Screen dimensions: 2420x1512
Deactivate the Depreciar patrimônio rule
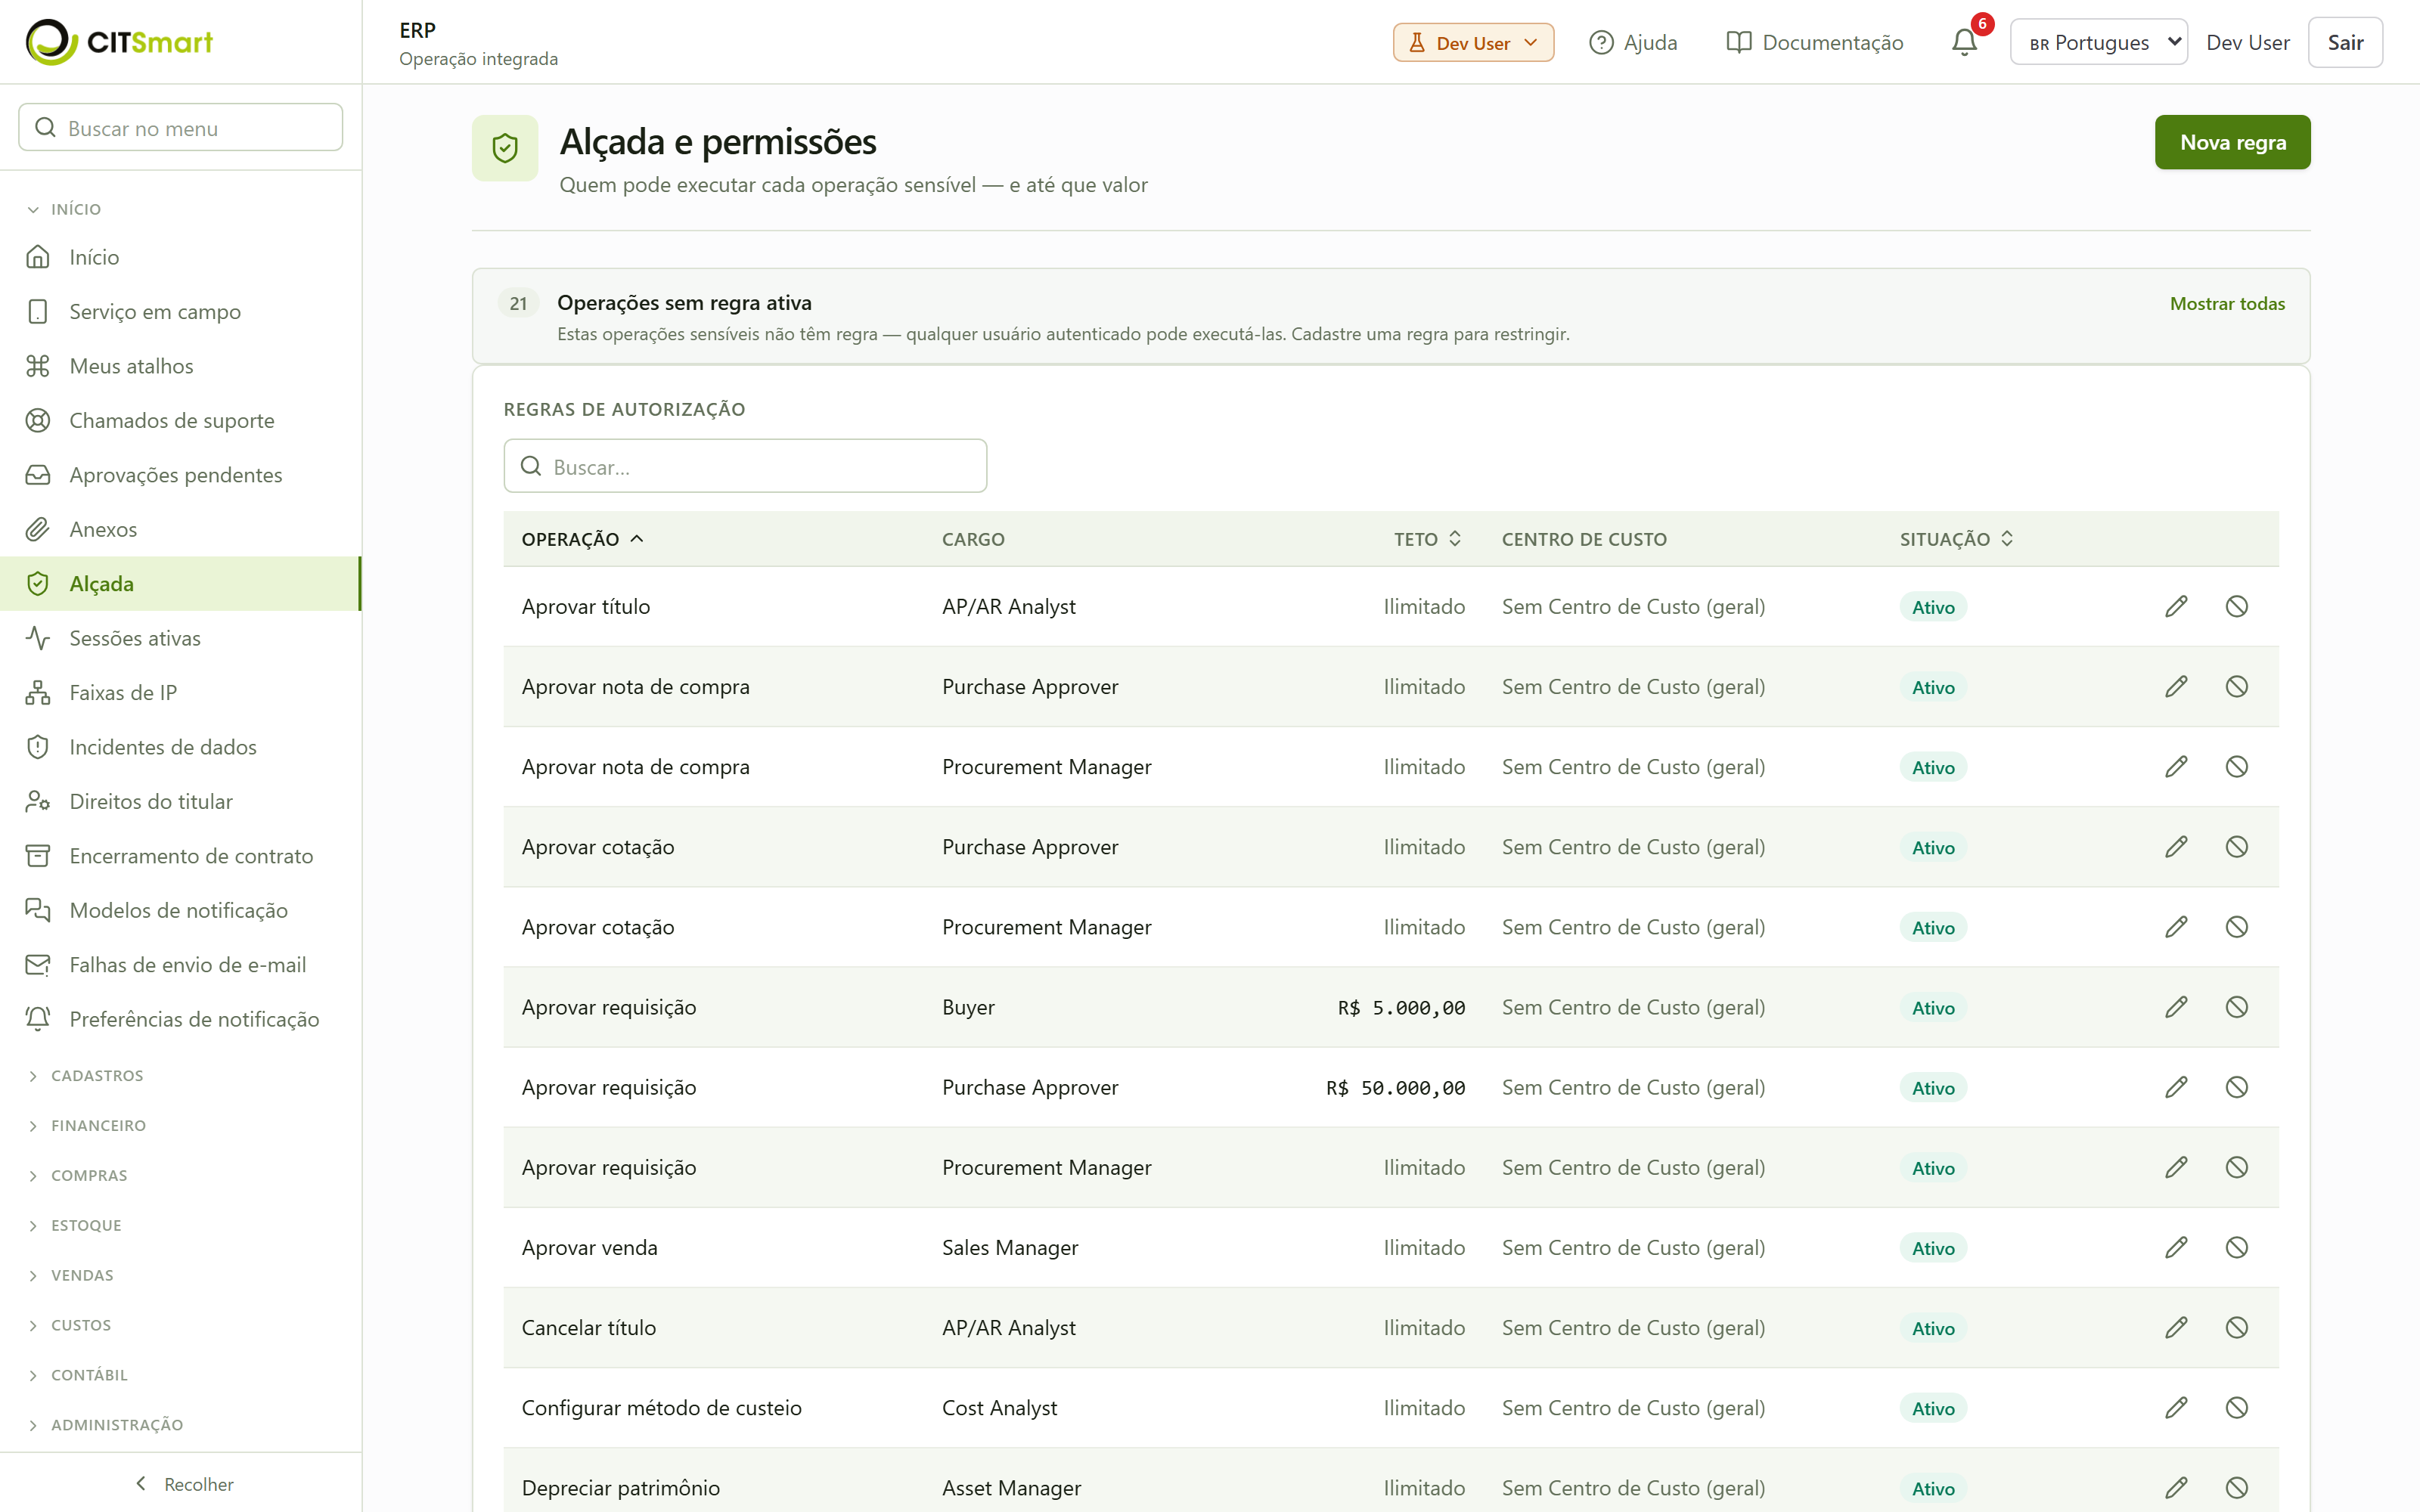(2237, 1488)
